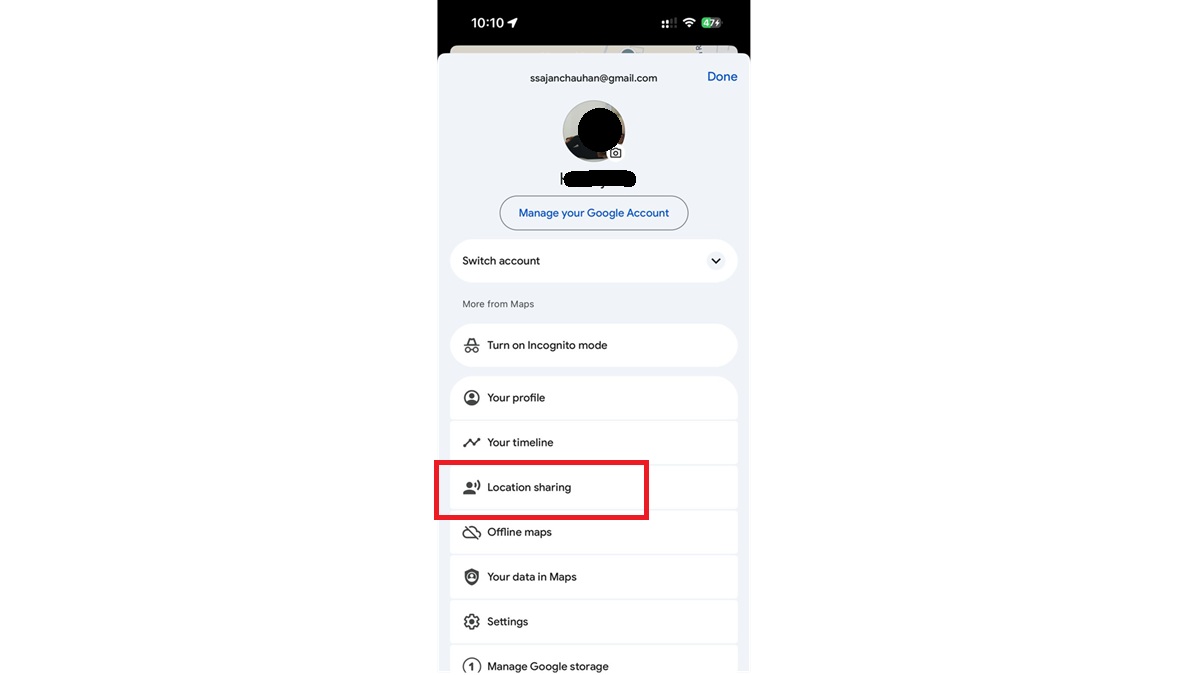Click the Location sharing person icon

pyautogui.click(x=472, y=488)
